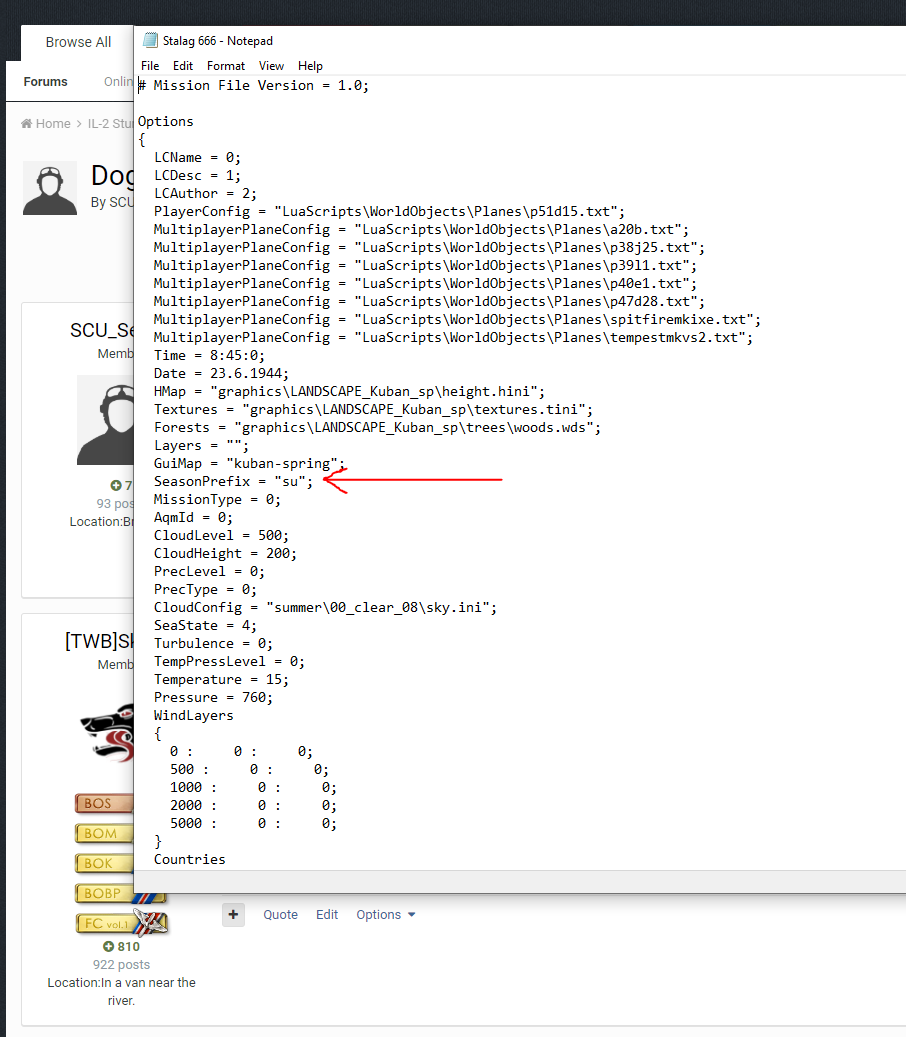Click the Temperature = 15; line

(x=222, y=679)
